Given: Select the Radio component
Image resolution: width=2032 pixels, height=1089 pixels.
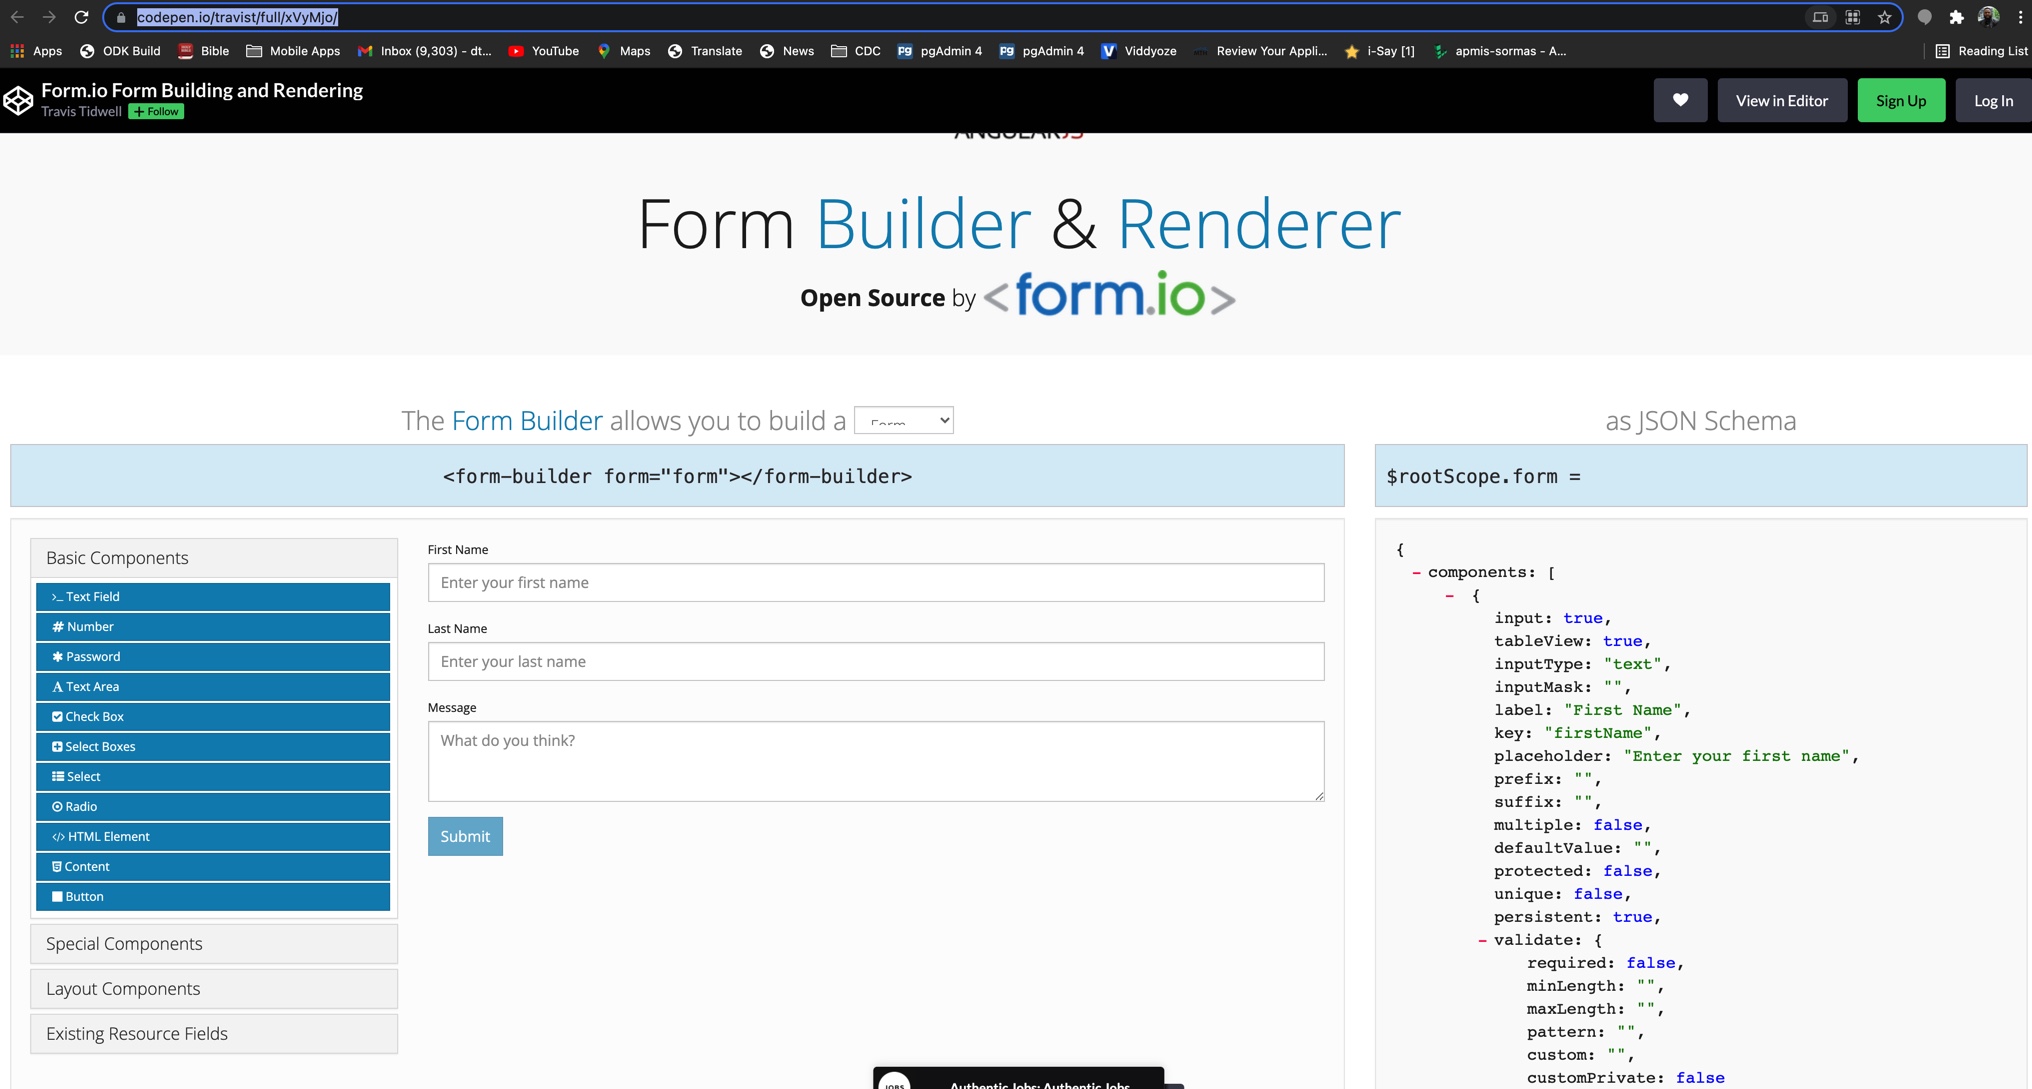Looking at the screenshot, I should pos(212,806).
